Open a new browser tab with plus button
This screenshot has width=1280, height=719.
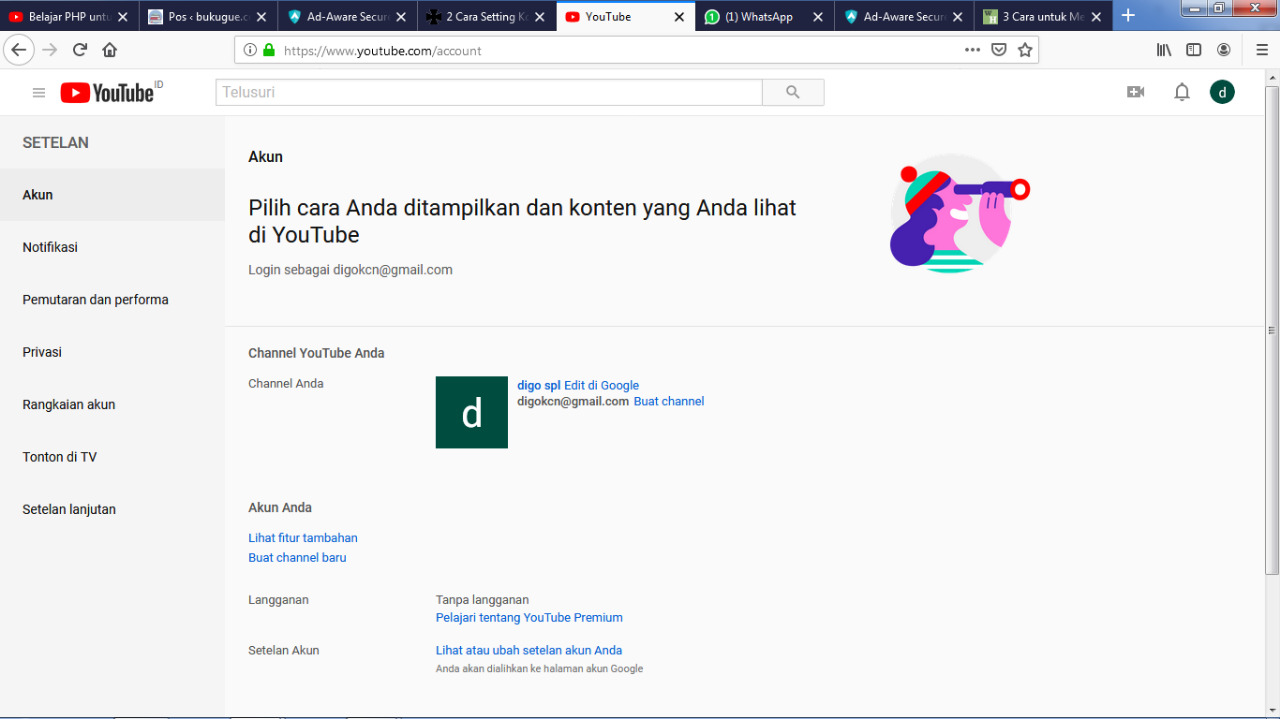(1128, 16)
